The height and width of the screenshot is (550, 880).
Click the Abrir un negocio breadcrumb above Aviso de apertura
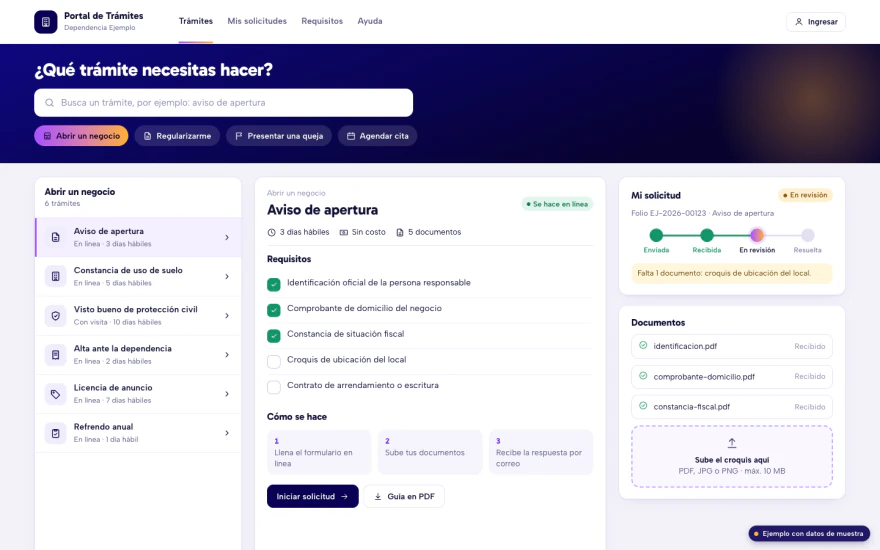296,193
